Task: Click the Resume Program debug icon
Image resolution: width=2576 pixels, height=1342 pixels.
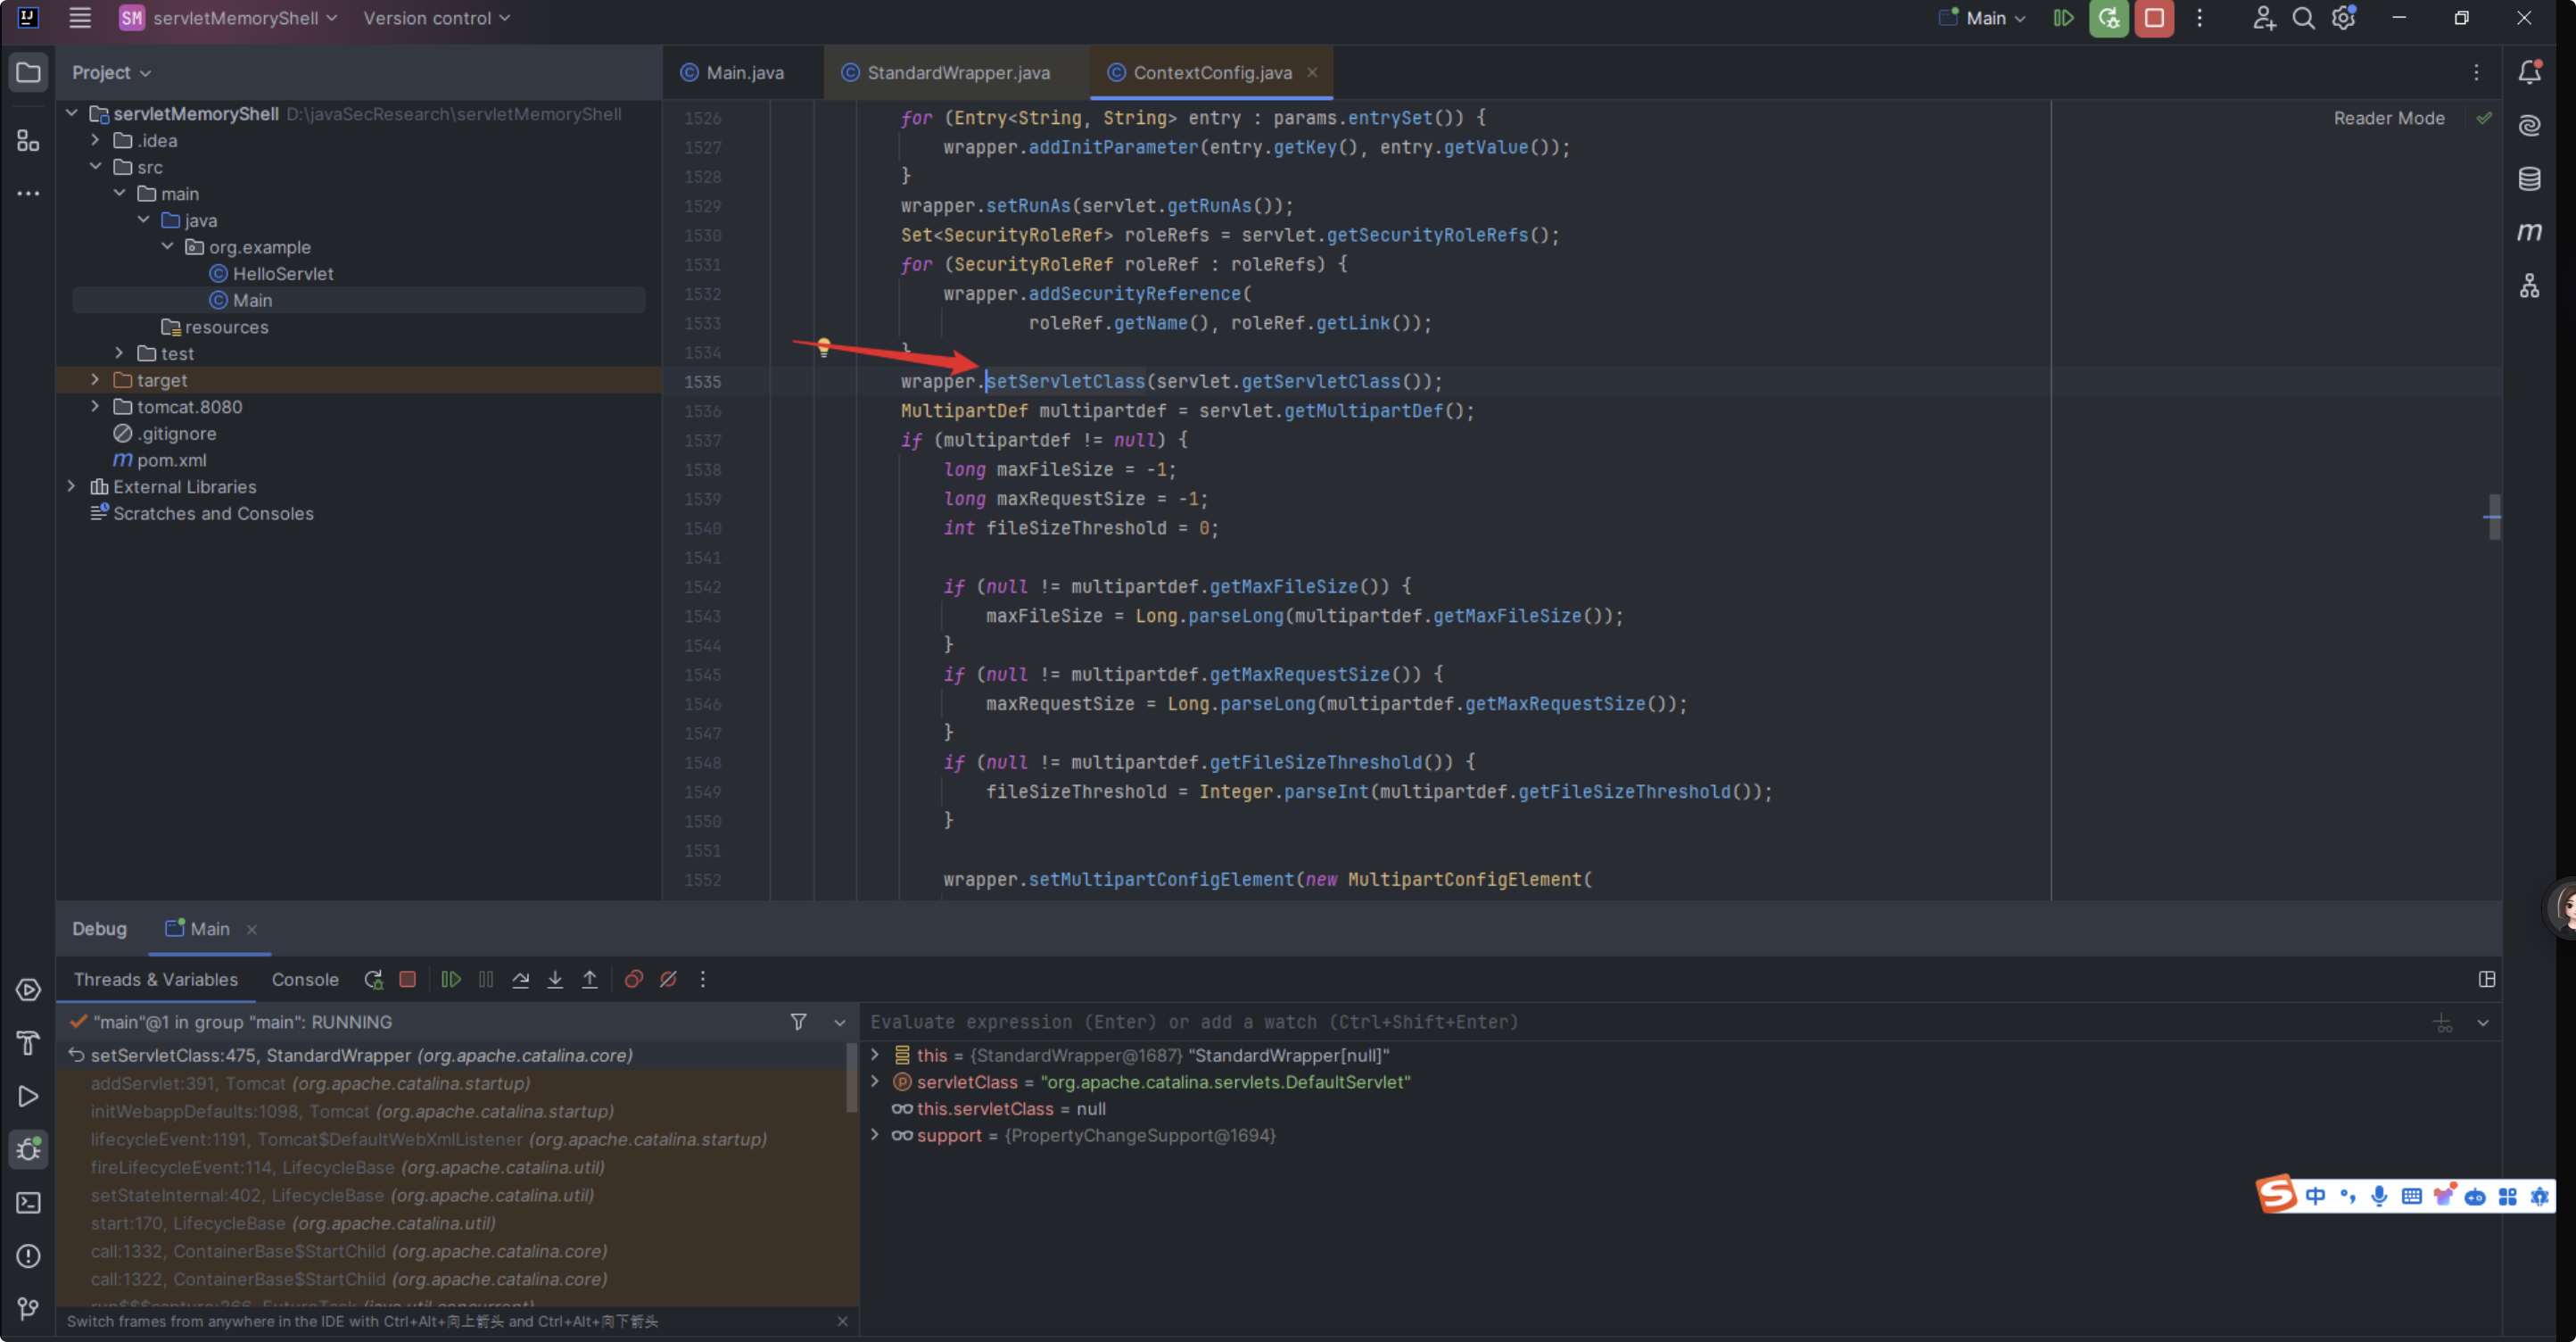Action: click(451, 979)
